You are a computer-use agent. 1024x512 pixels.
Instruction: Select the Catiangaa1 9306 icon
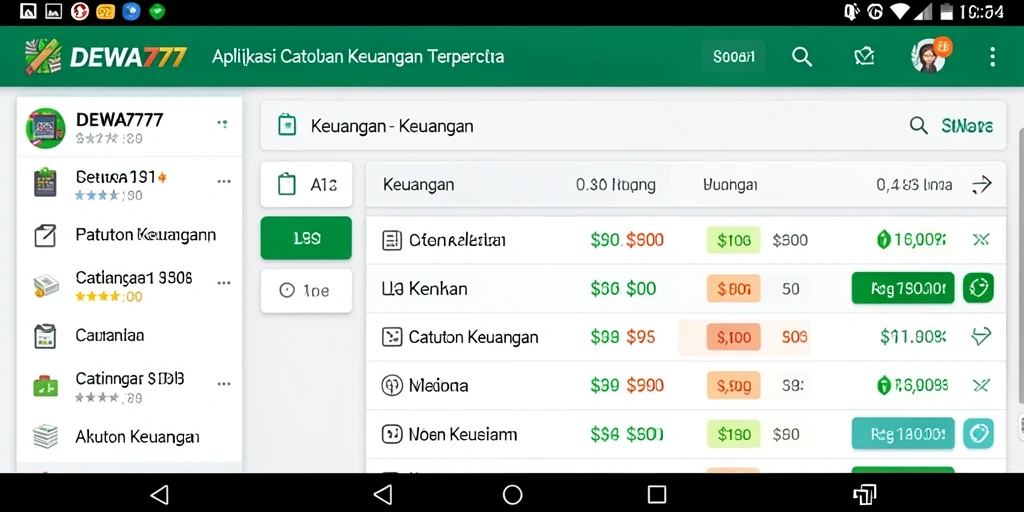pyautogui.click(x=46, y=285)
